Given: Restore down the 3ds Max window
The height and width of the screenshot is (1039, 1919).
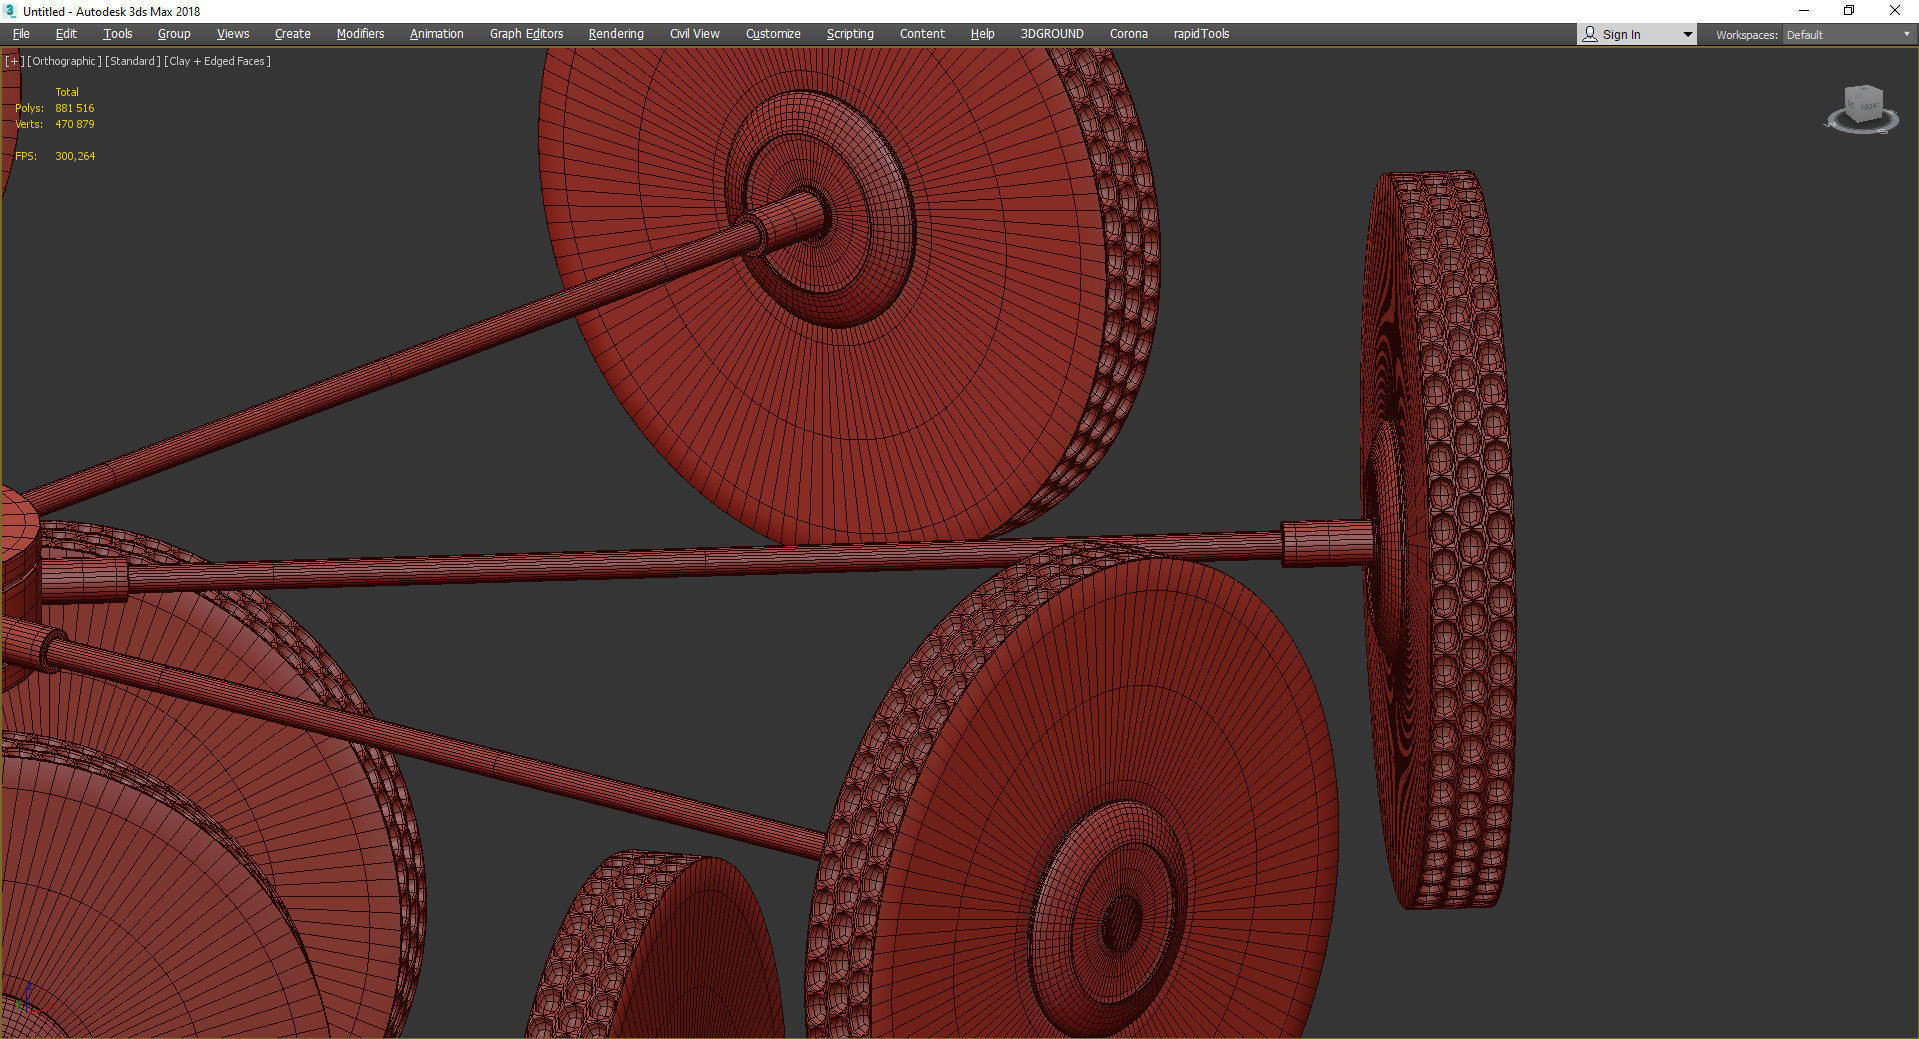Looking at the screenshot, I should point(1849,11).
